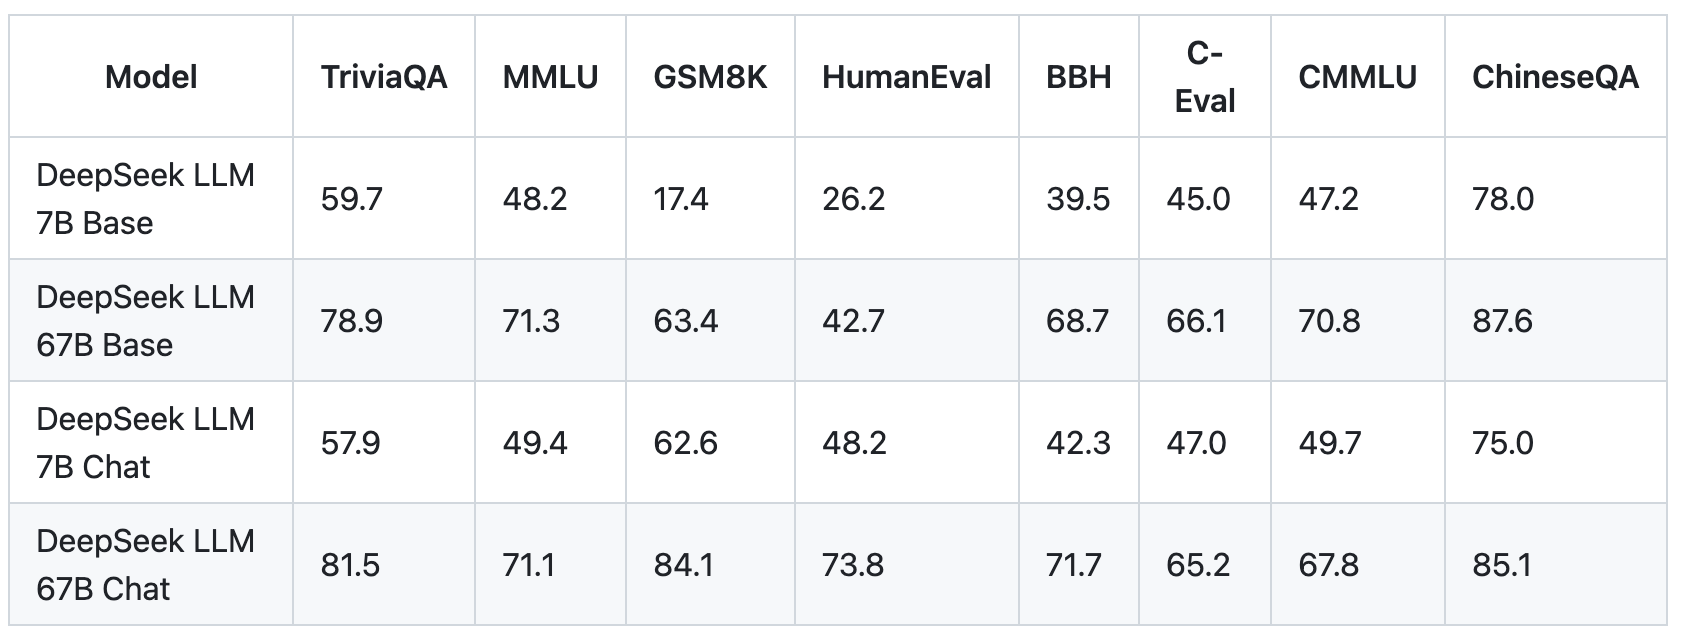Select the CMMLU column header

1357,77
